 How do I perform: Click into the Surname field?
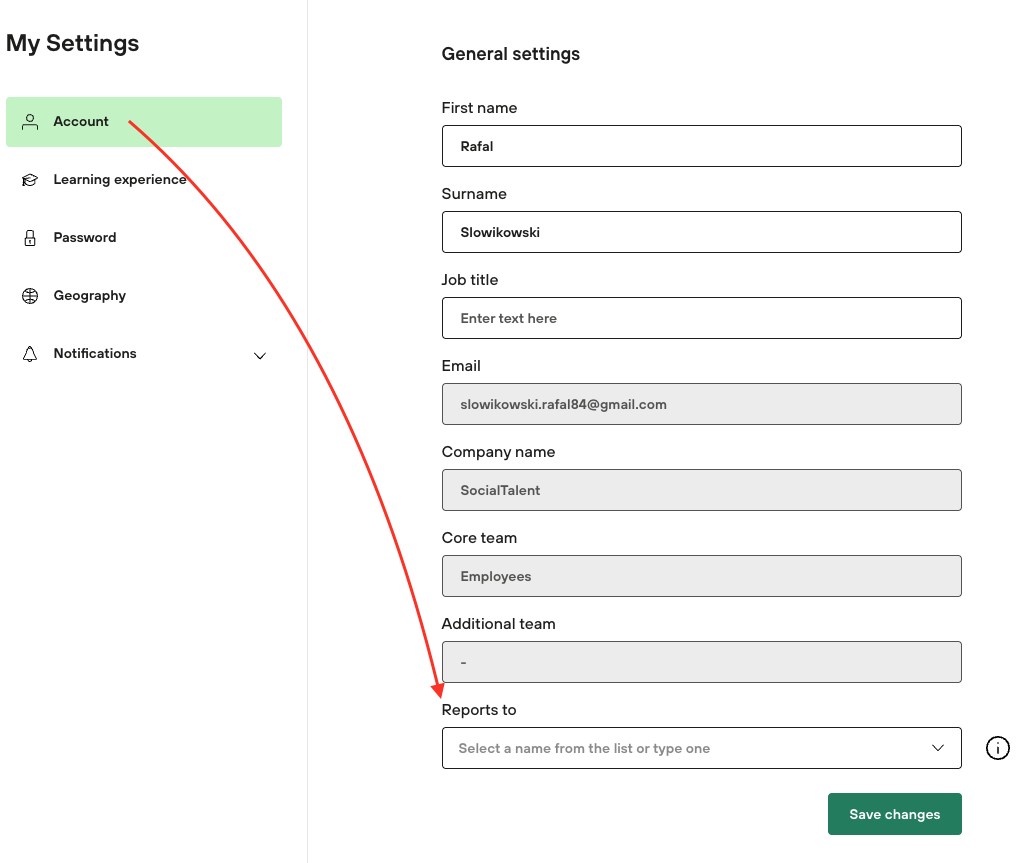click(700, 232)
